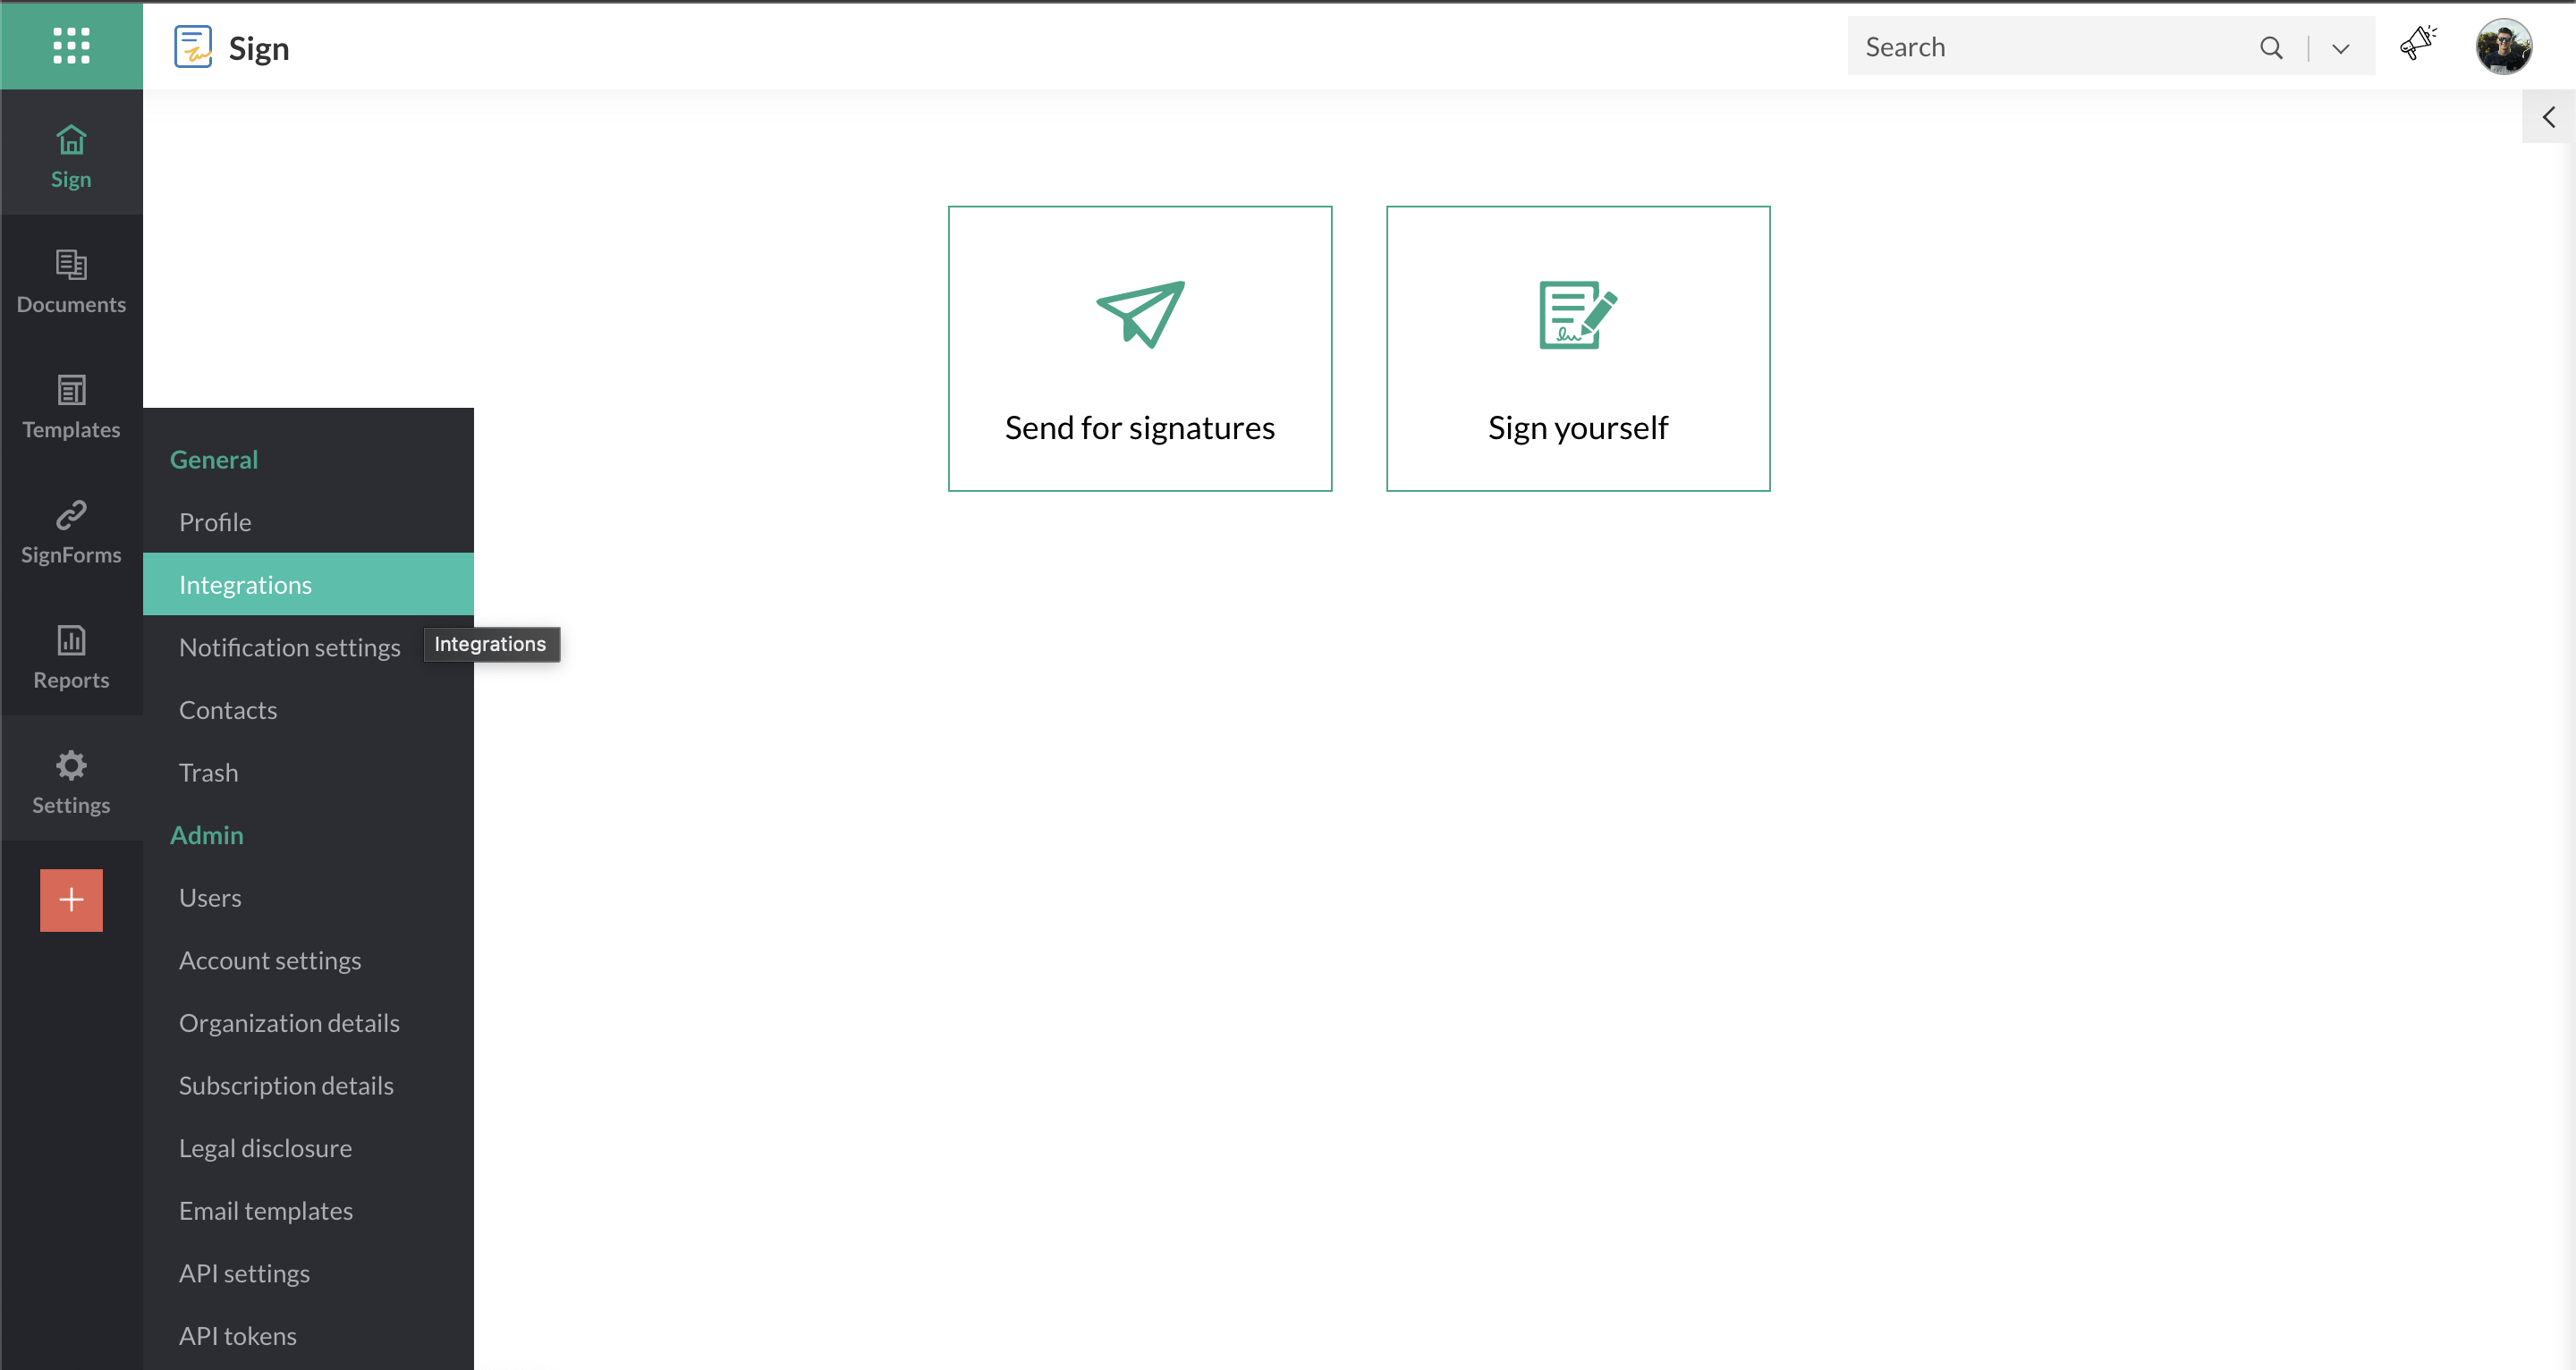Open the user profile avatar menu
Screen dimensions: 2576x1370
(x=2503, y=46)
